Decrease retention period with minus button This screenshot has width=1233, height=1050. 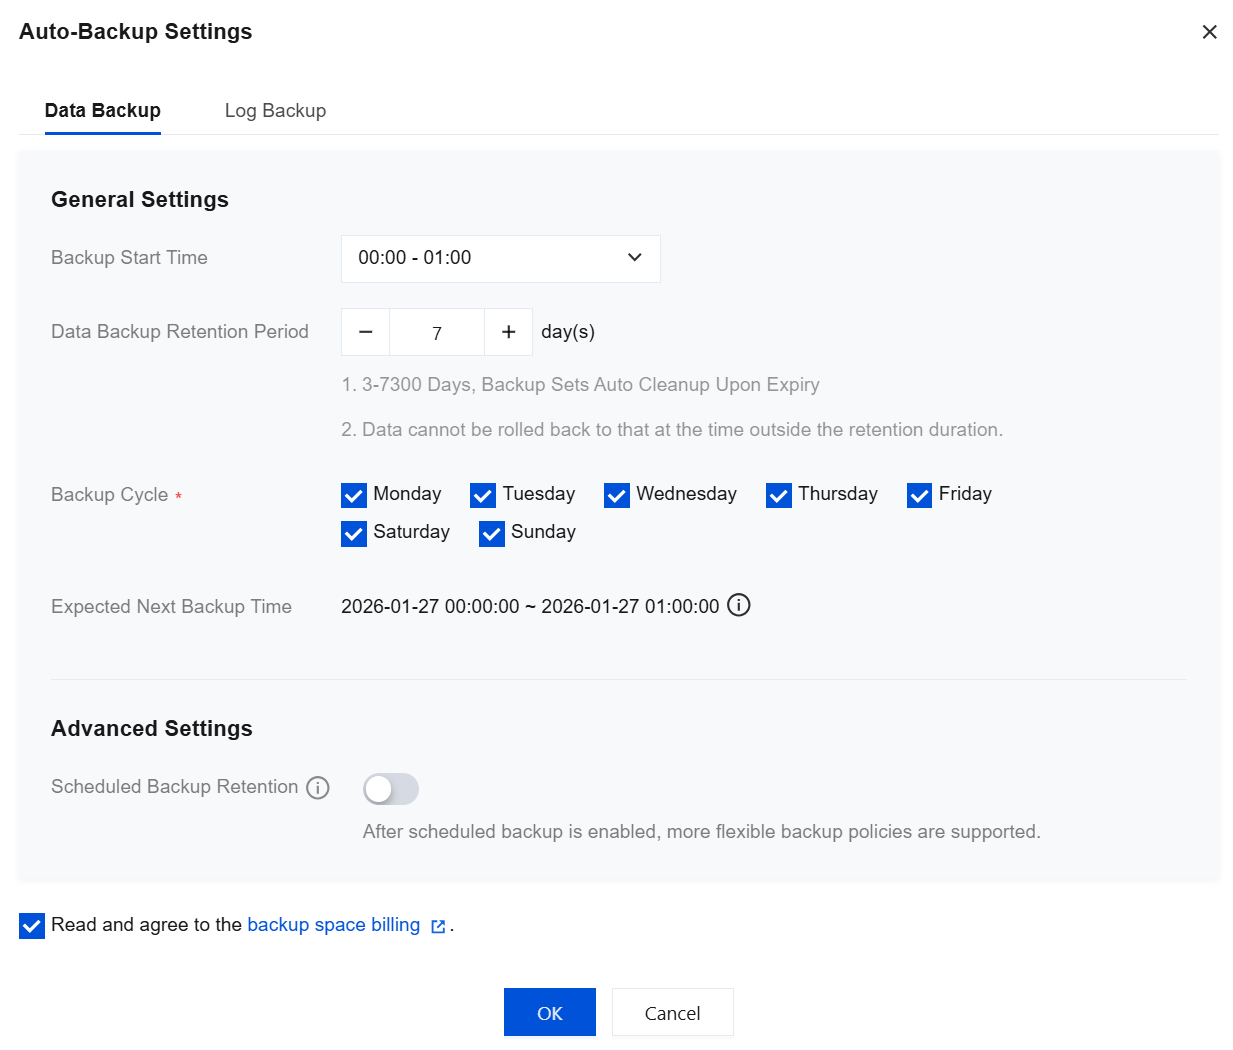(x=366, y=332)
